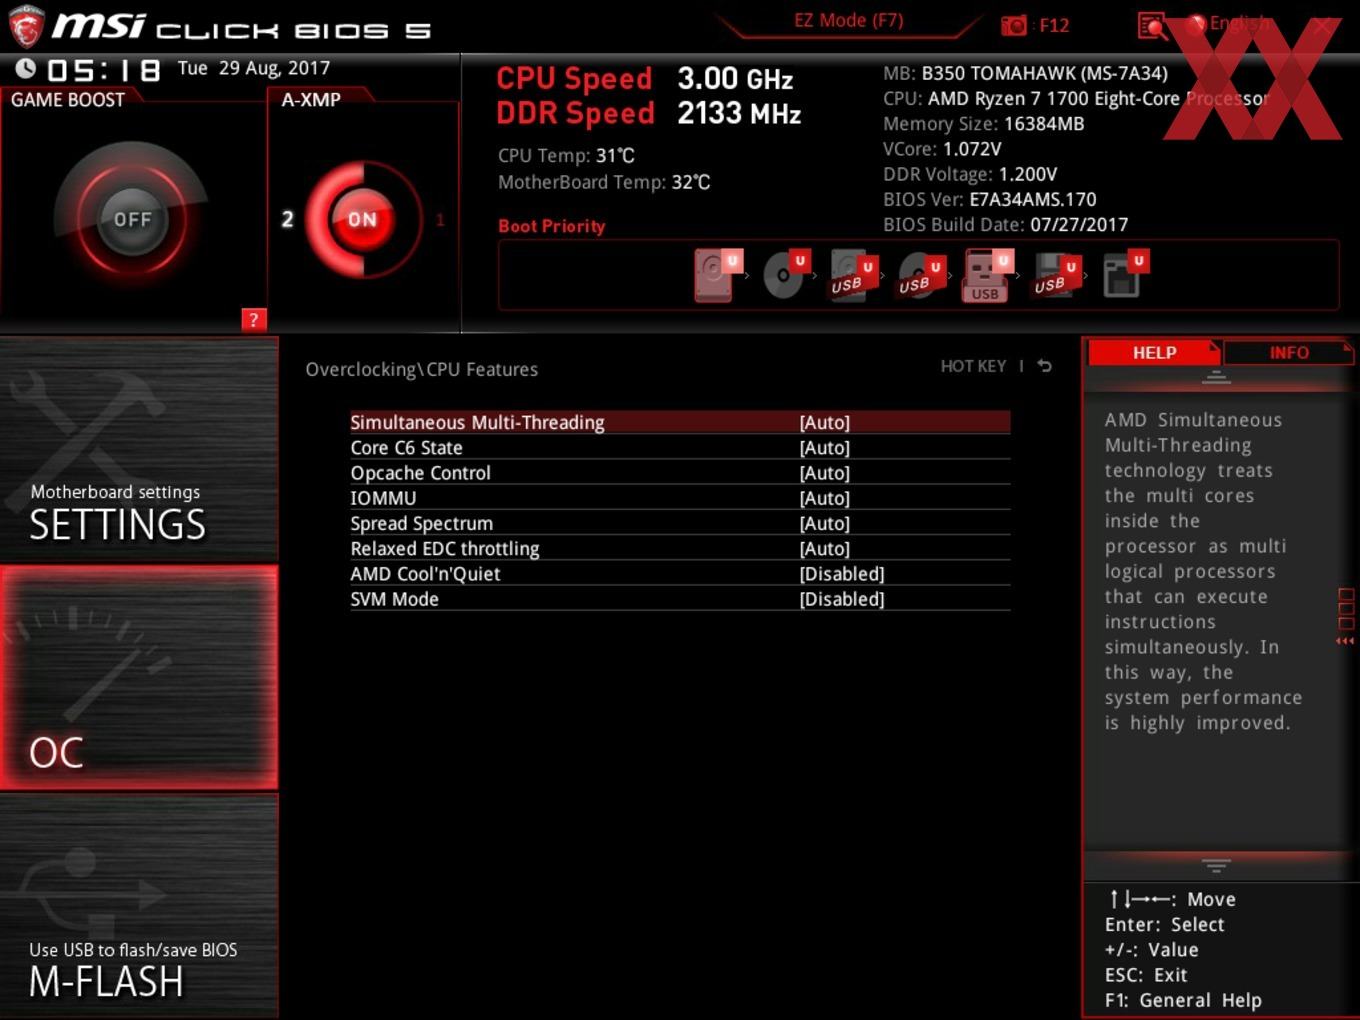This screenshot has width=1360, height=1020.
Task: Open the M-FLASH section
Action: [x=139, y=906]
